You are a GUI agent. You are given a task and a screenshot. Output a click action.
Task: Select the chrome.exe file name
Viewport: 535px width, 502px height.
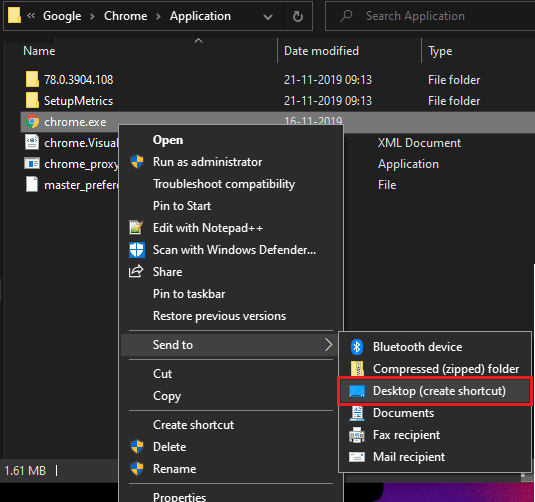coord(75,122)
